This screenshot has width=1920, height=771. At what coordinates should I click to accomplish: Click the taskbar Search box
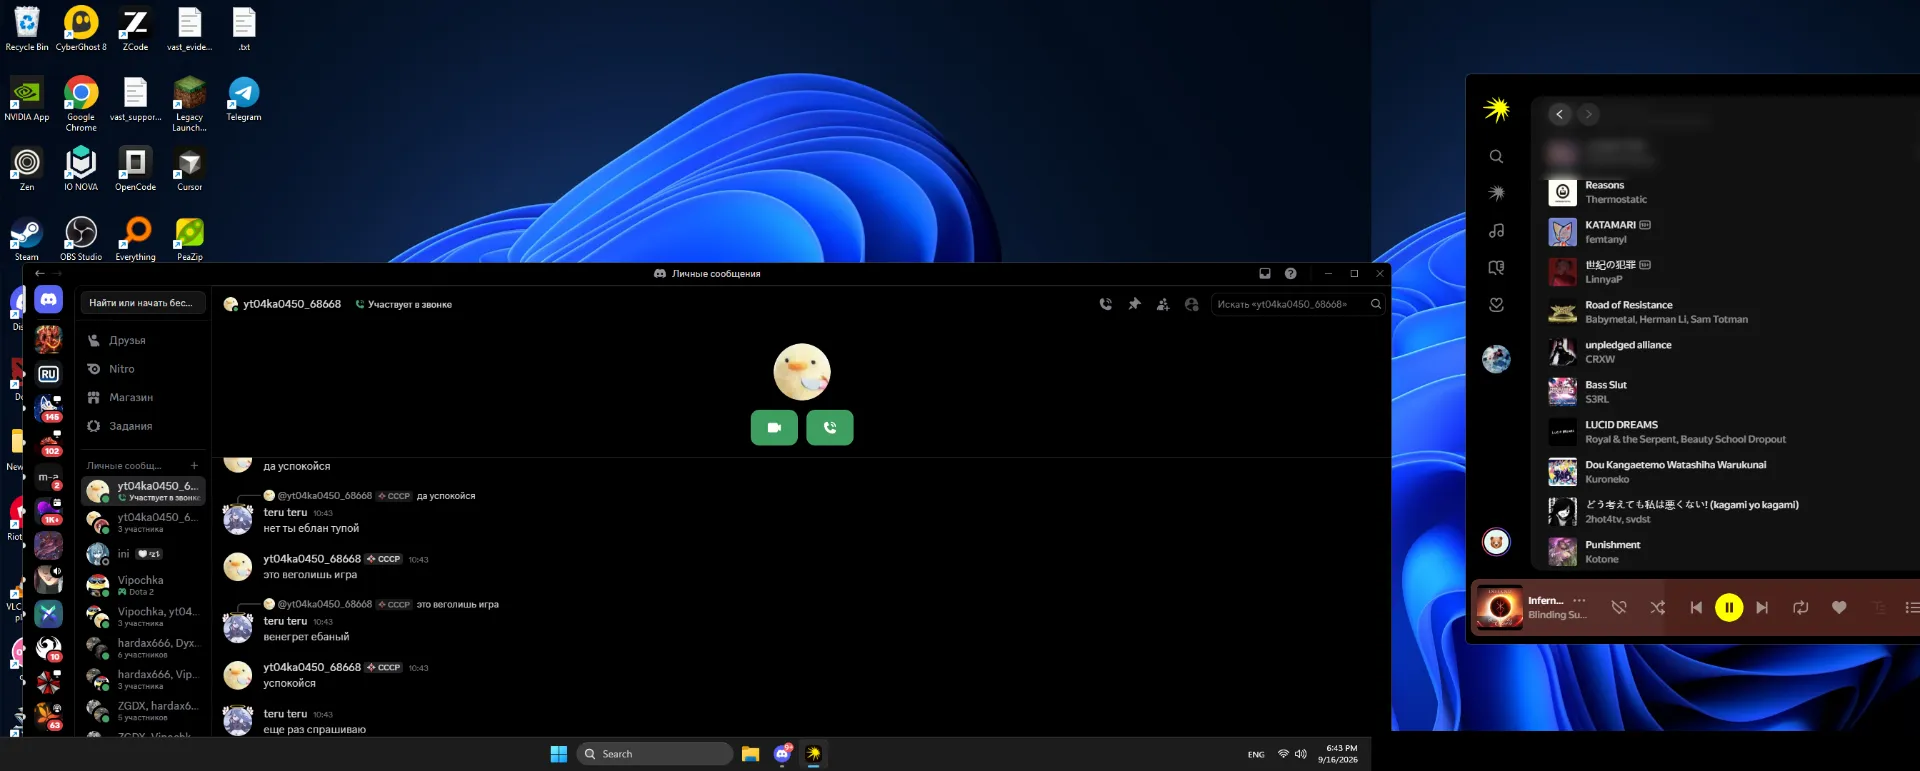click(x=655, y=754)
